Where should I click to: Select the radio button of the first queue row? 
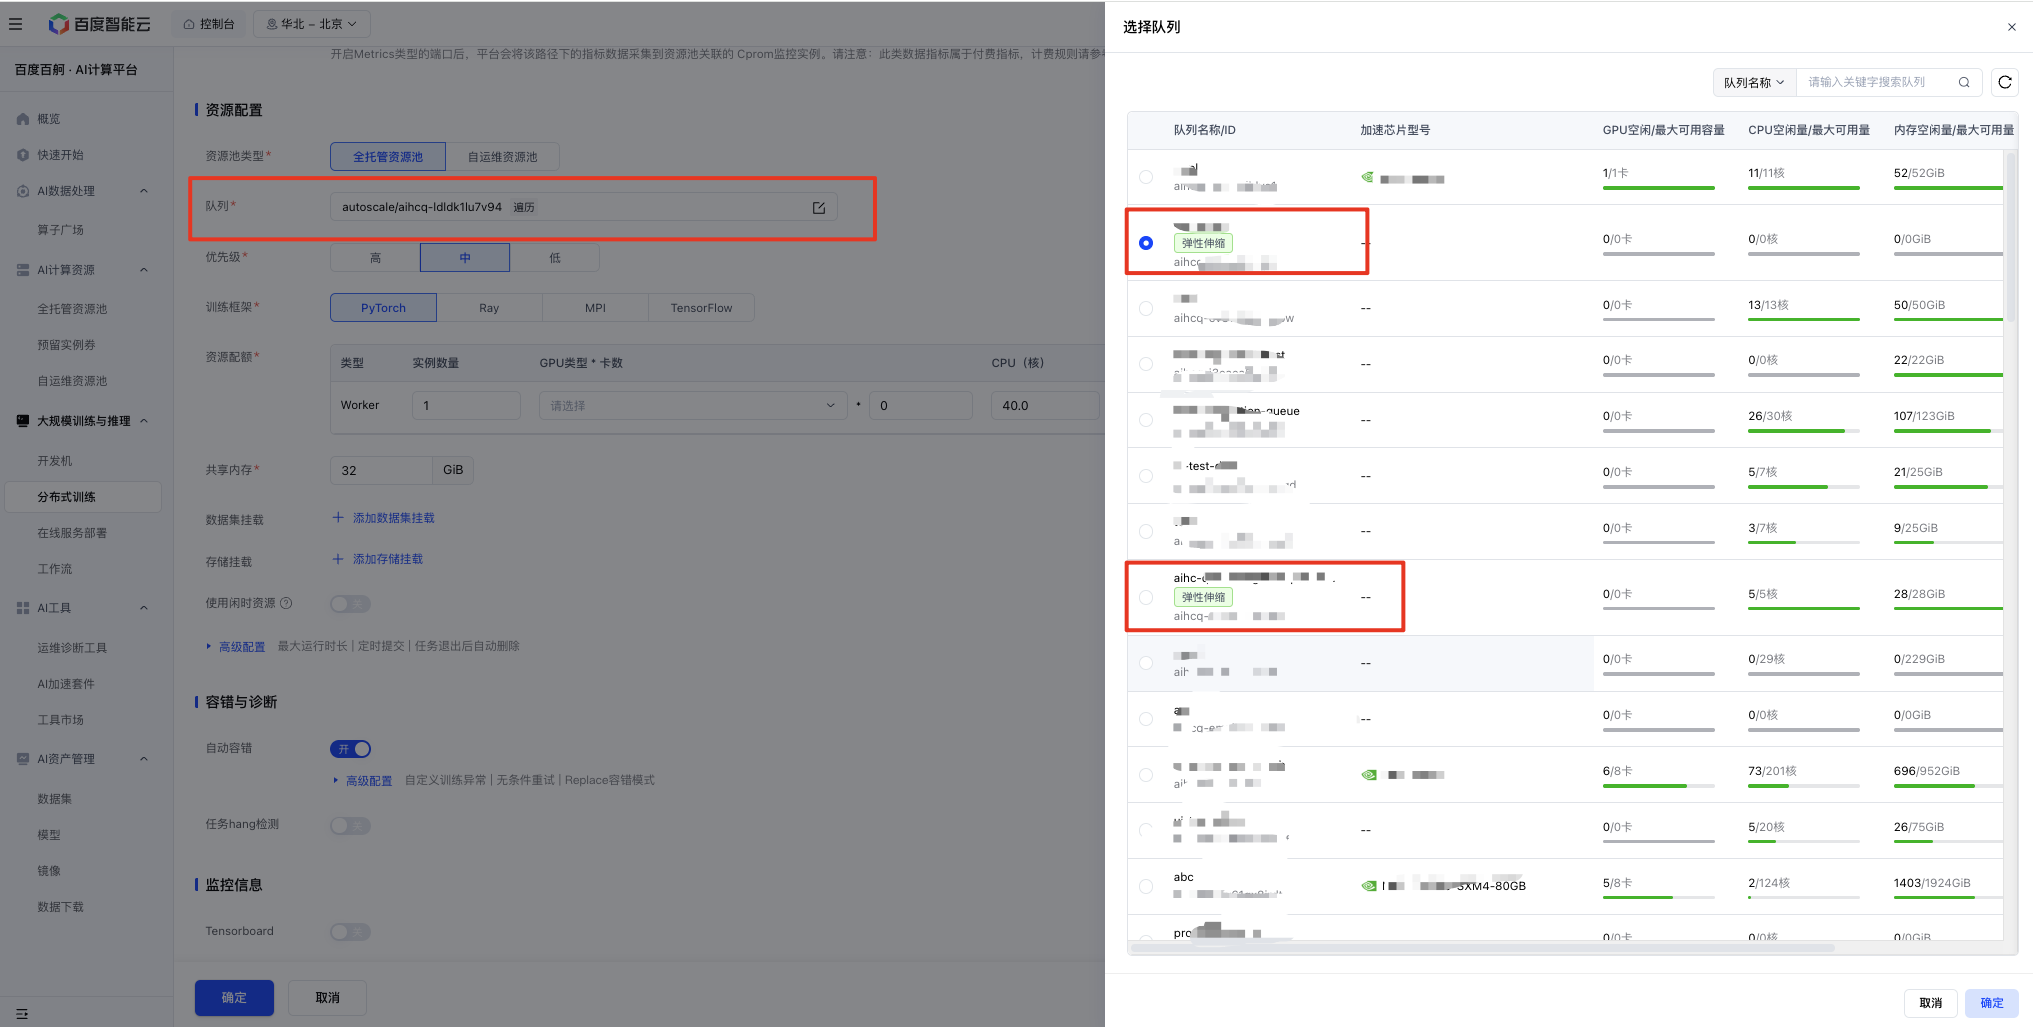[1146, 177]
